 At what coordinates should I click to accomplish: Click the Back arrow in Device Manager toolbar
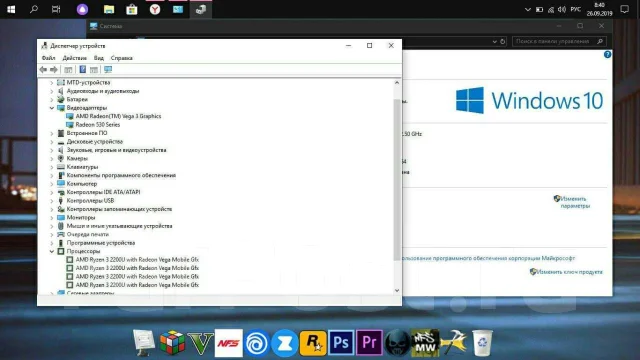pos(43,70)
